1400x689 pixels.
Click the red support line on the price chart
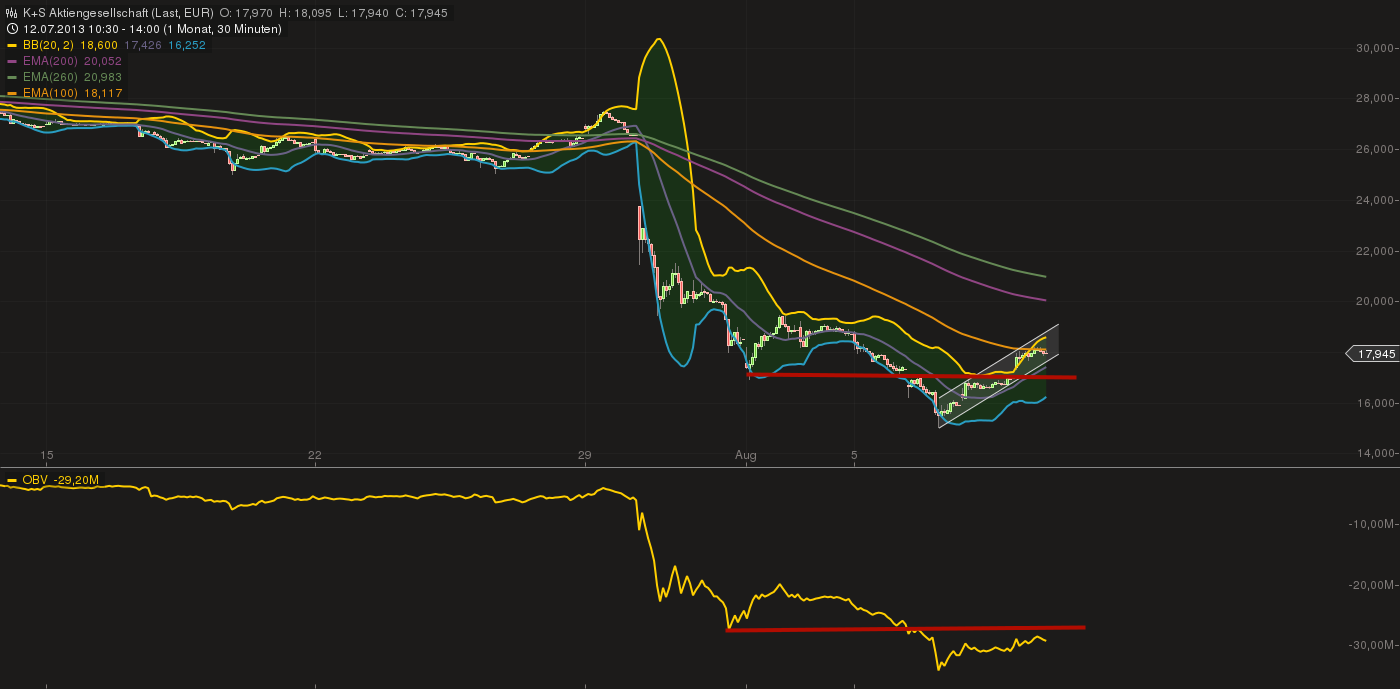912,376
